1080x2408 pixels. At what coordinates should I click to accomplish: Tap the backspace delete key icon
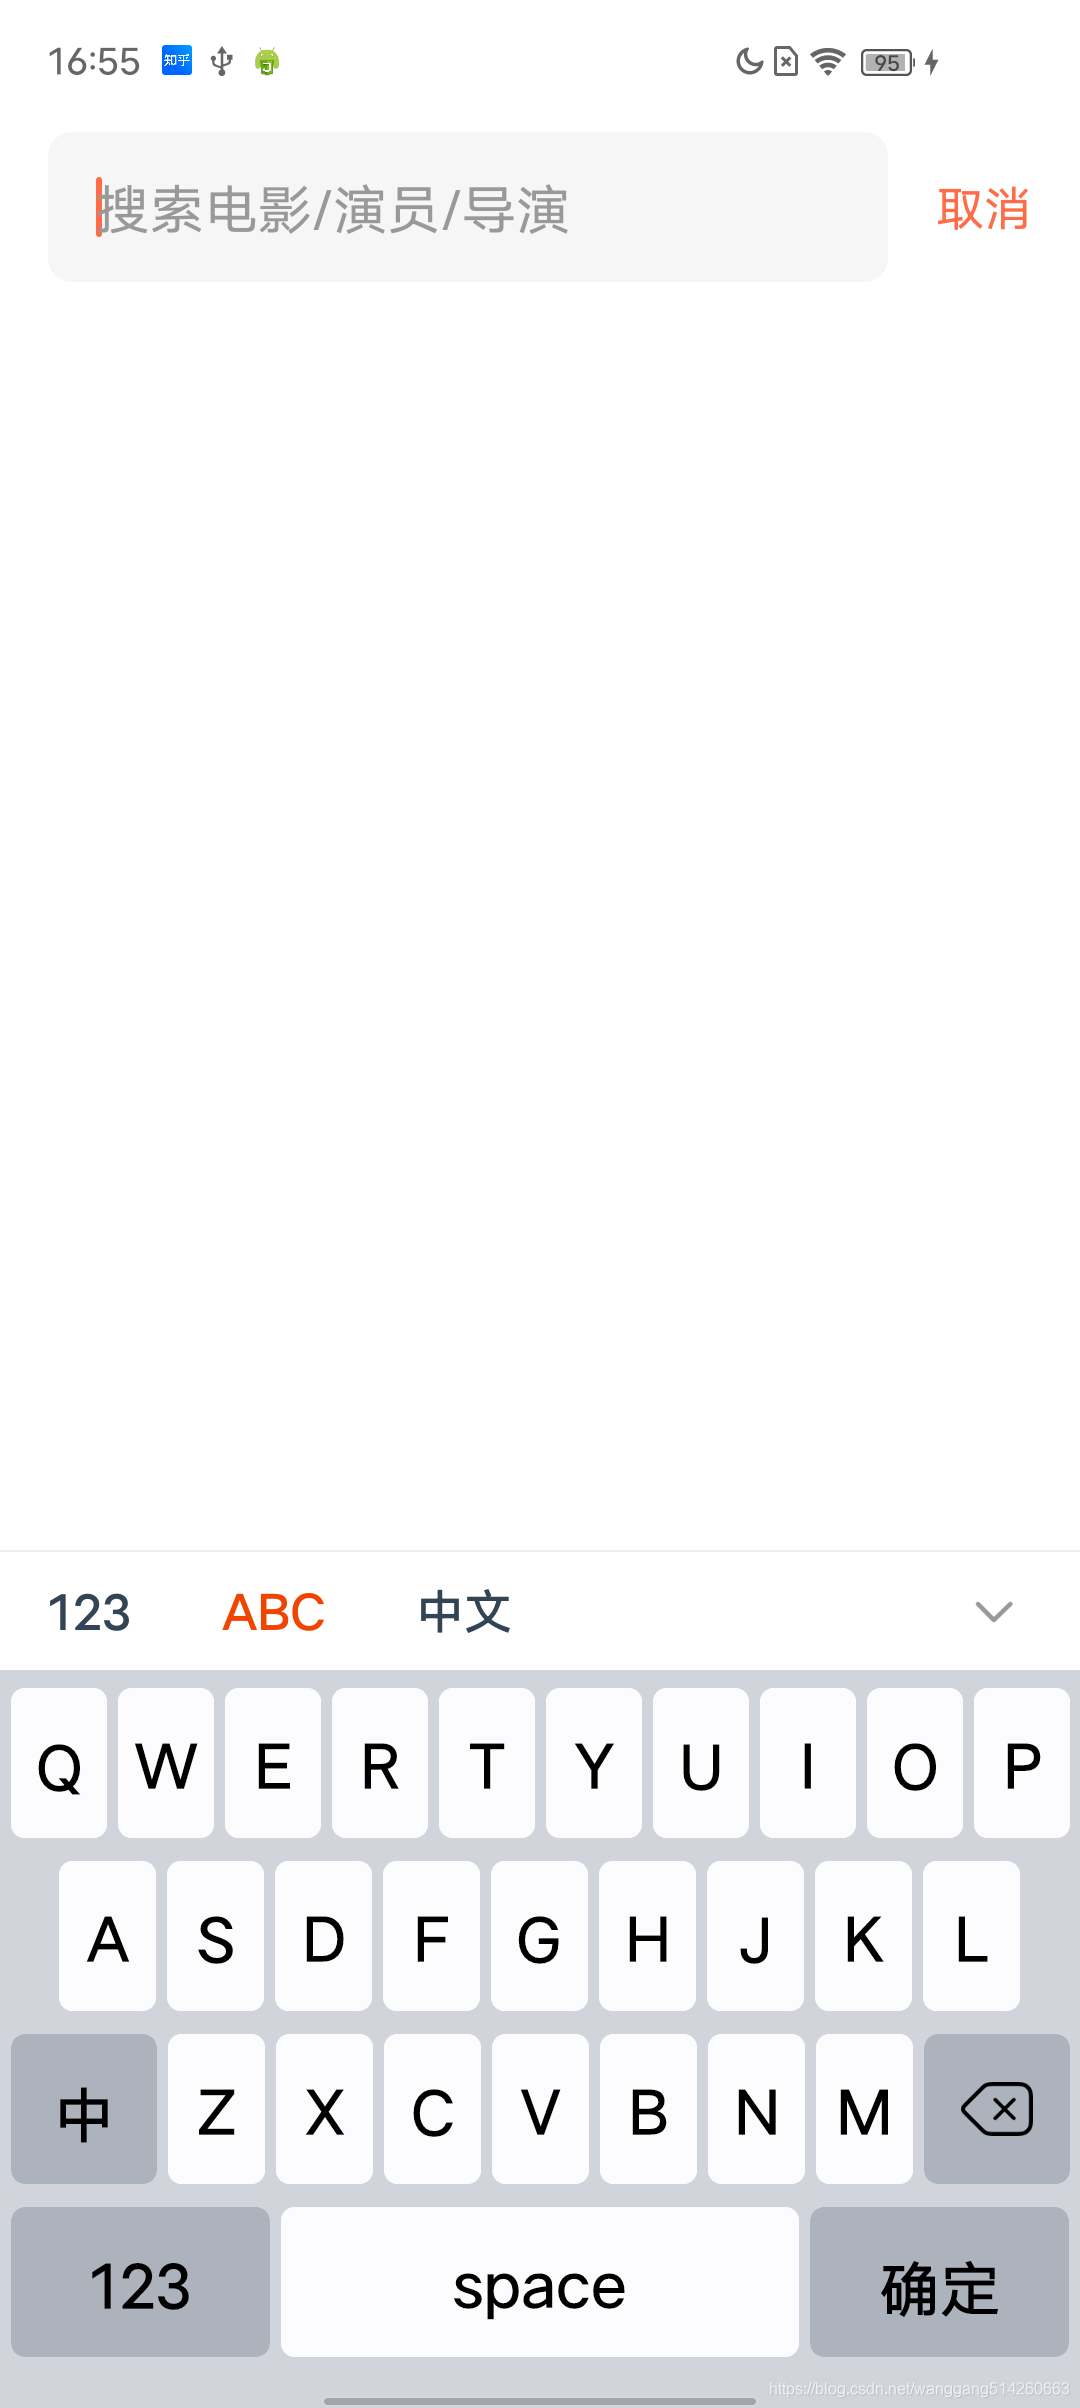tap(997, 2108)
